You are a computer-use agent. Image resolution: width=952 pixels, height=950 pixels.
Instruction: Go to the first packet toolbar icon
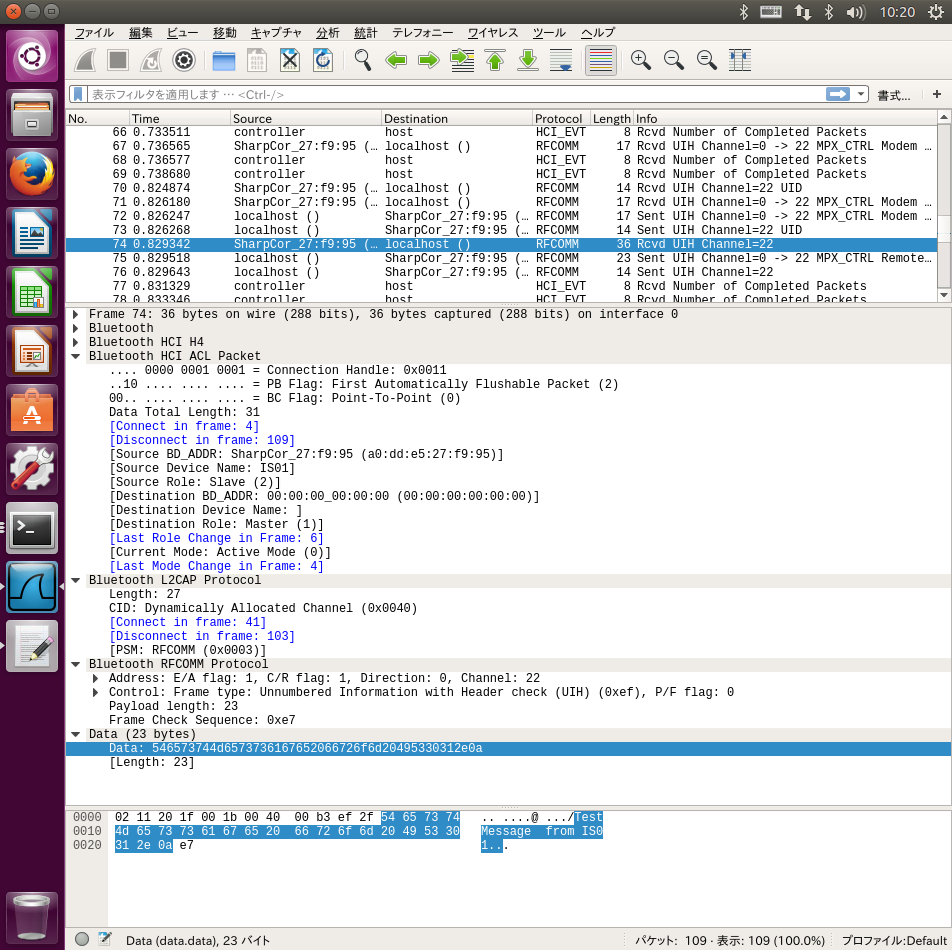coord(495,60)
